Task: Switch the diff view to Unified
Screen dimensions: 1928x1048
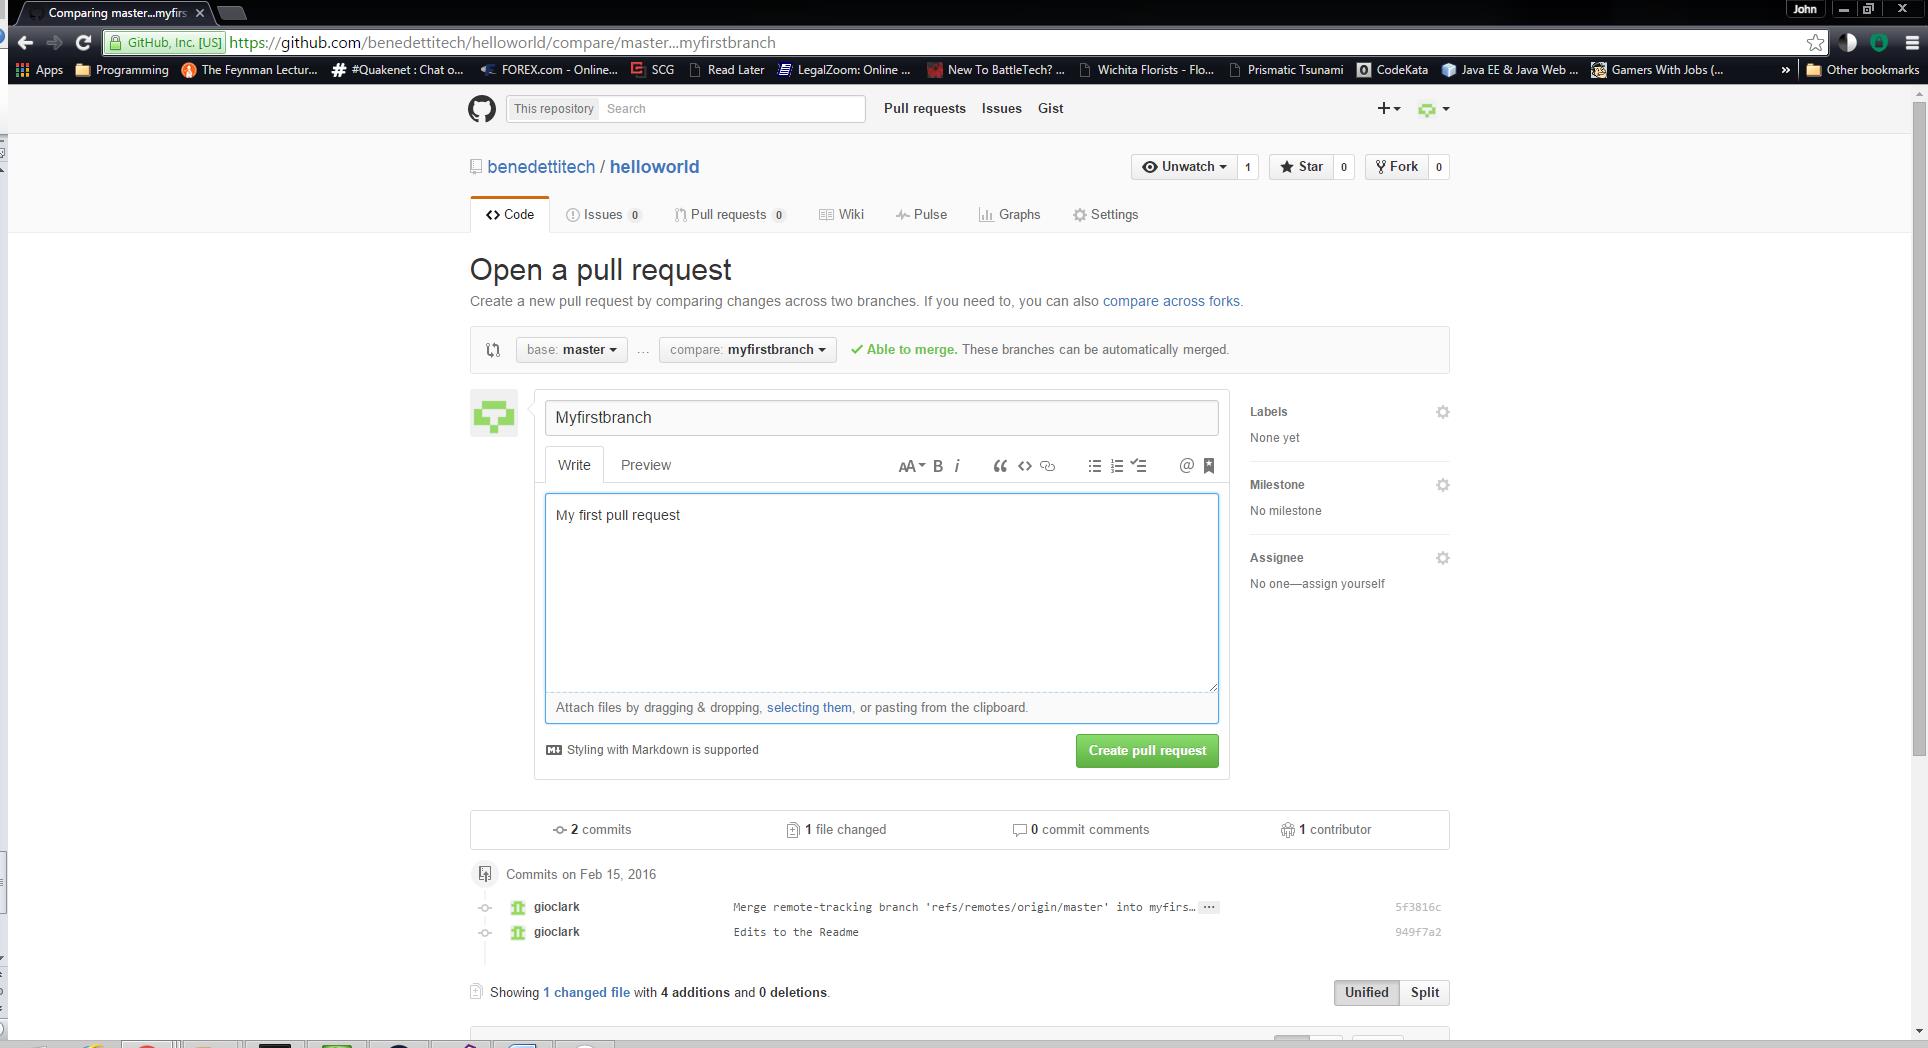Action: (1366, 993)
